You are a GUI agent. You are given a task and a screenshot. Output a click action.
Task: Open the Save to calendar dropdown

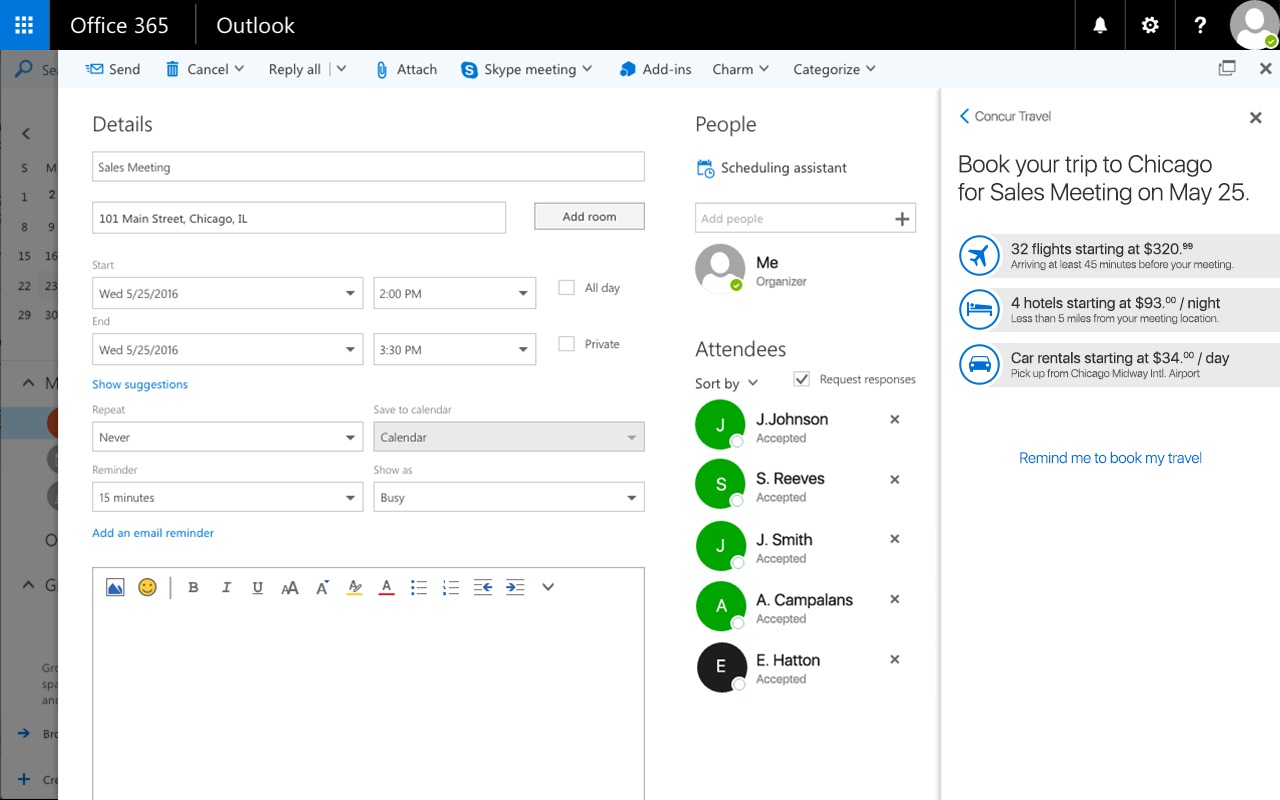[509, 437]
